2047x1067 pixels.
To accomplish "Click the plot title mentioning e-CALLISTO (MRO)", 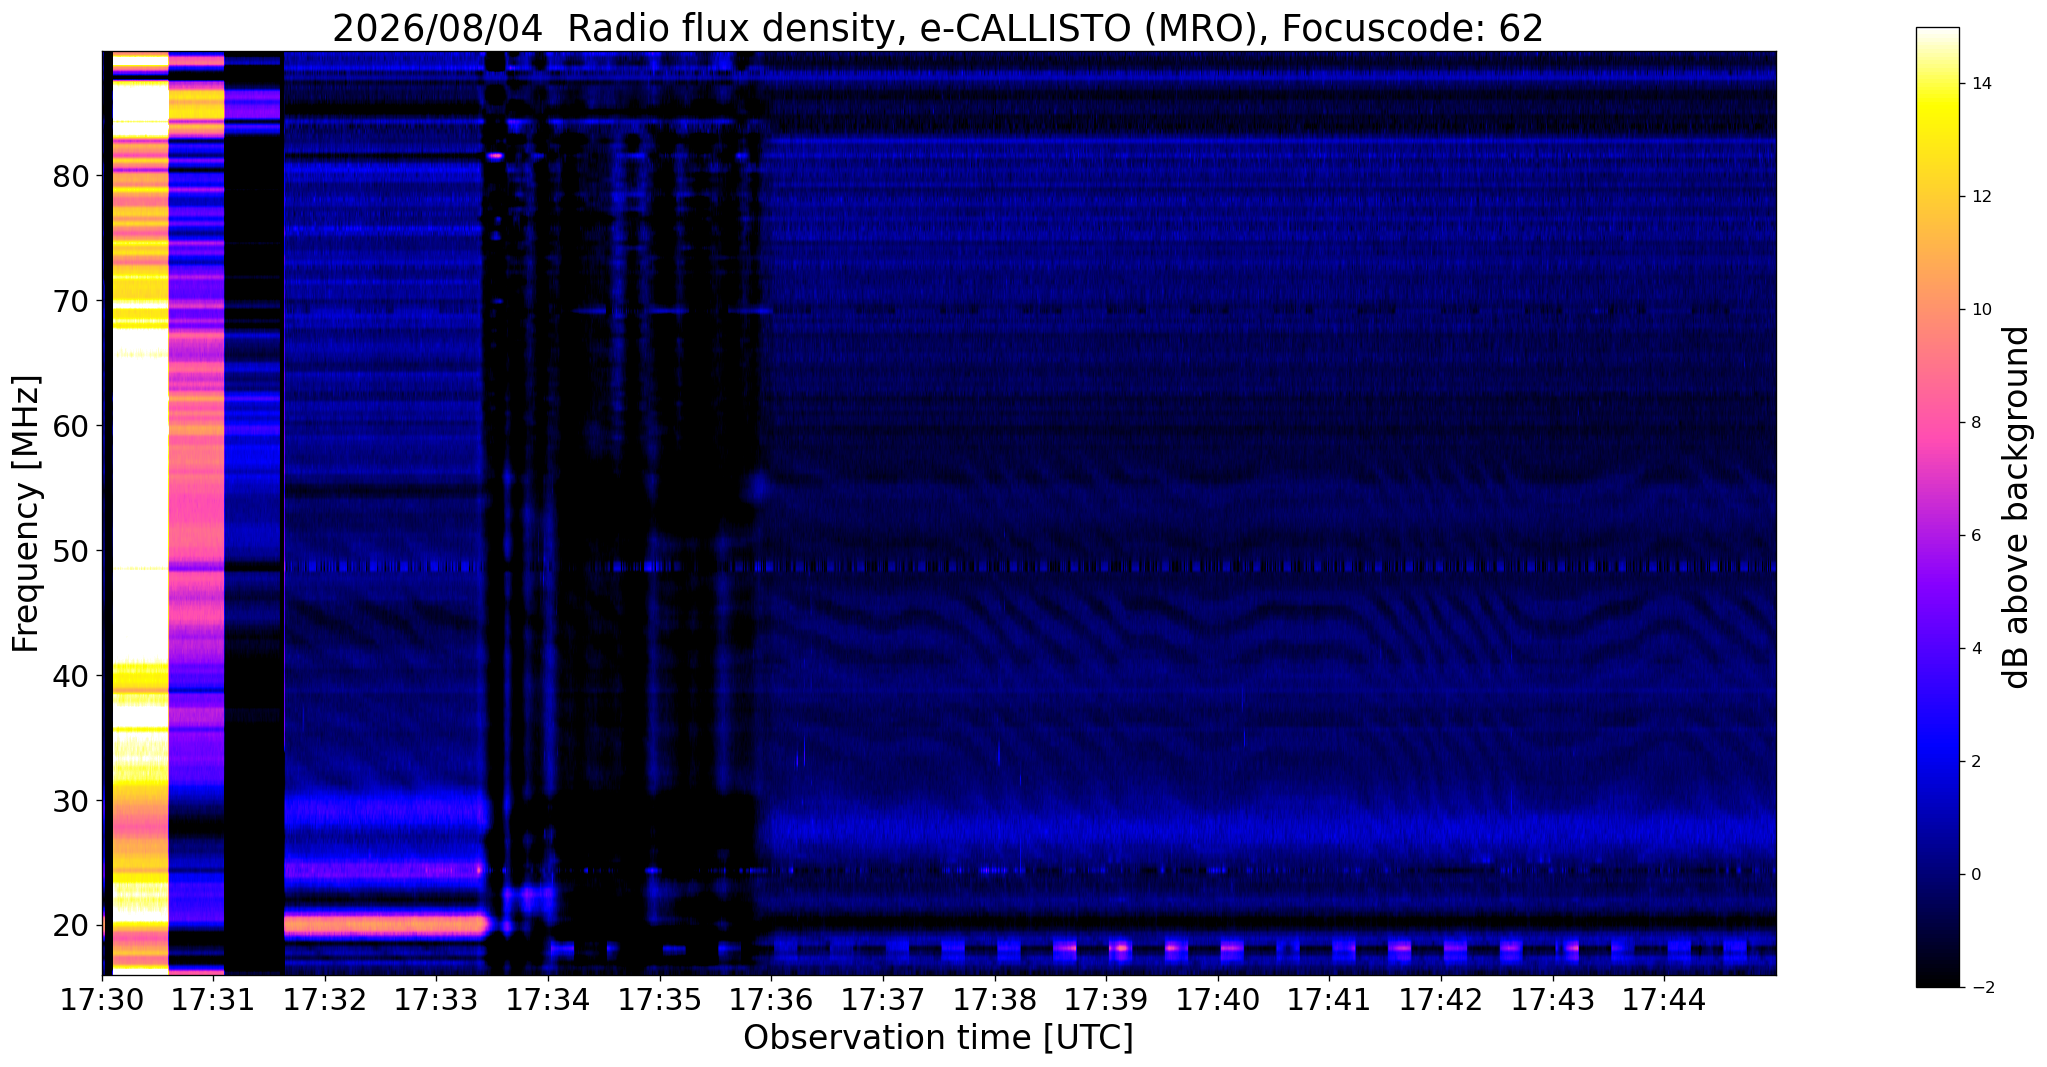I will point(938,28).
